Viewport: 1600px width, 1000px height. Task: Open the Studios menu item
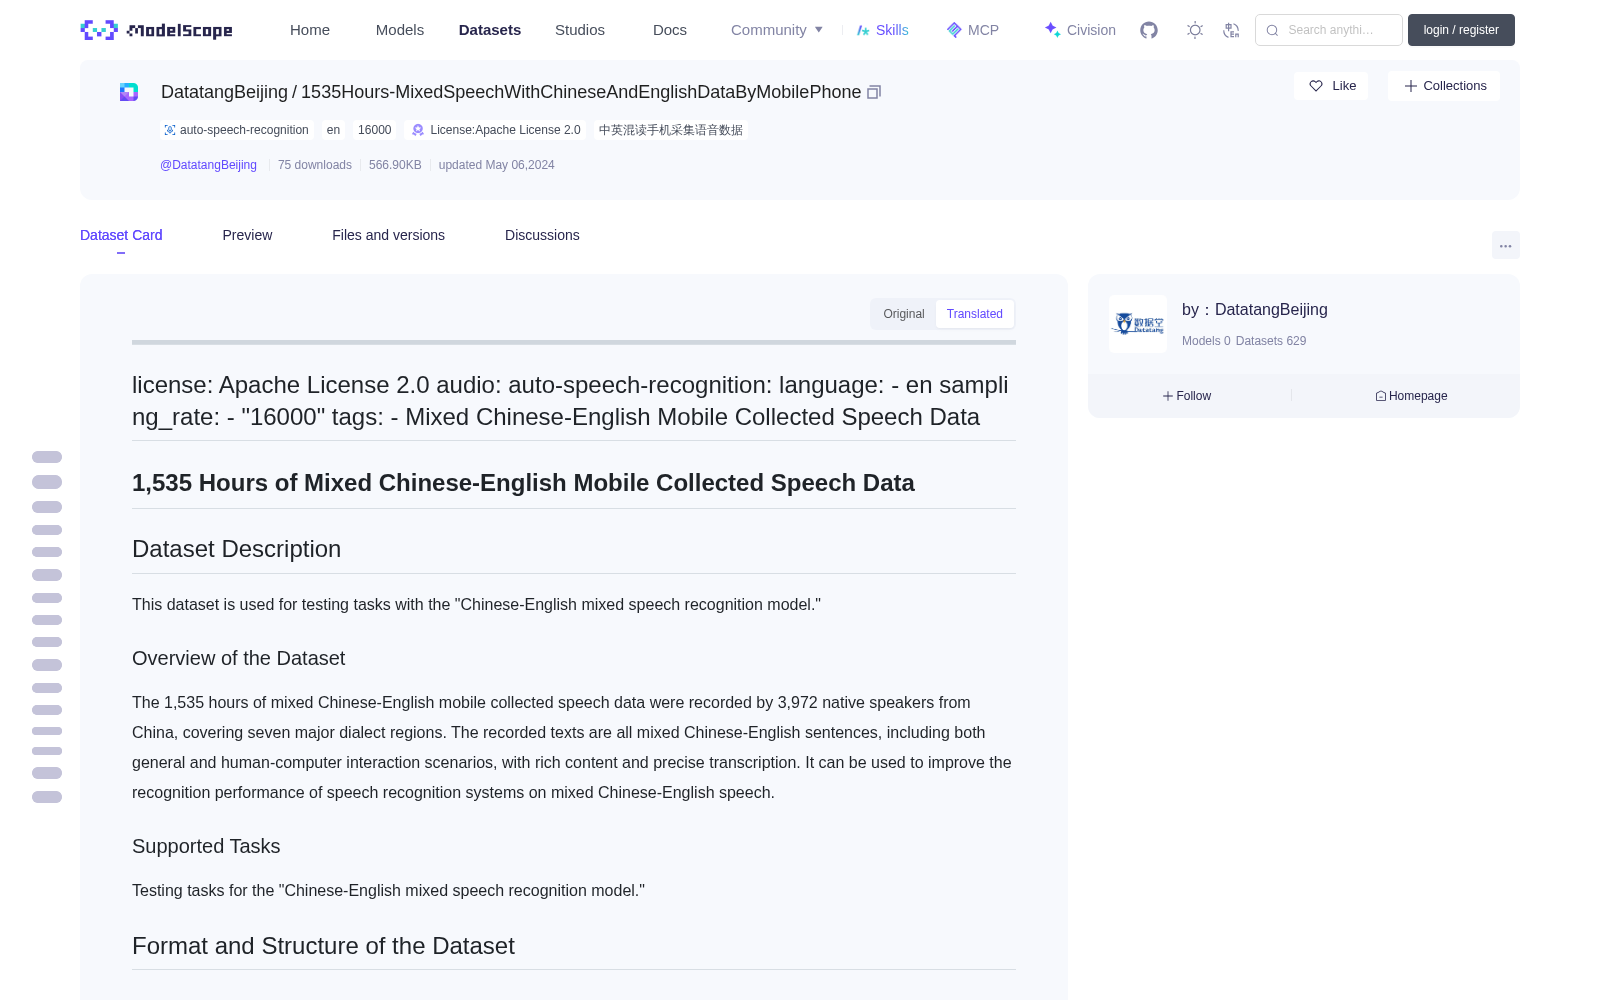pos(580,30)
